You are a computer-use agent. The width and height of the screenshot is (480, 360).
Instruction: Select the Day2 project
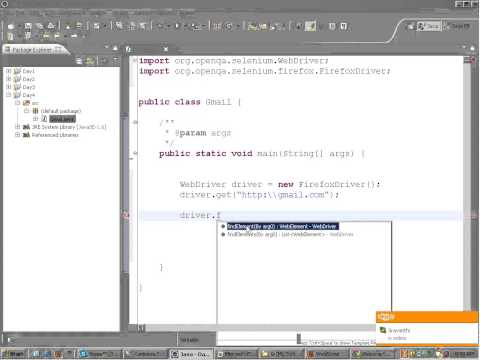point(28,79)
